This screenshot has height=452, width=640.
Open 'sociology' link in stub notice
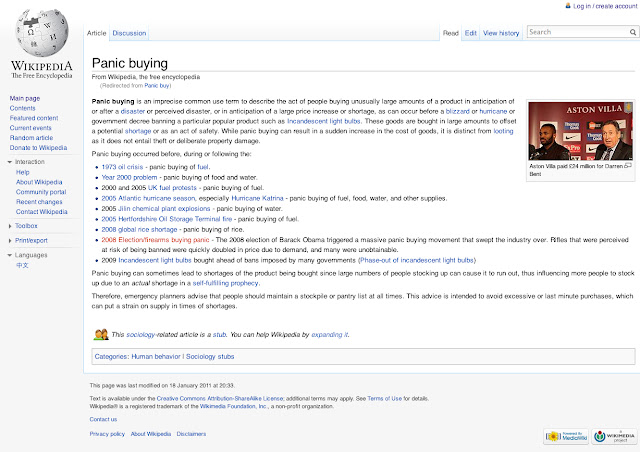point(140,334)
